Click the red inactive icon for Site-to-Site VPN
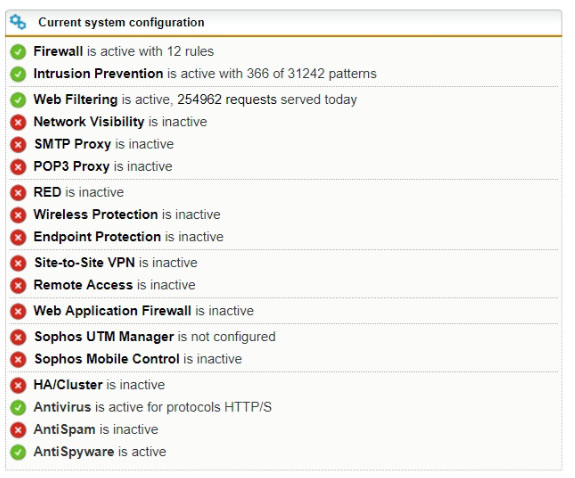 18,263
